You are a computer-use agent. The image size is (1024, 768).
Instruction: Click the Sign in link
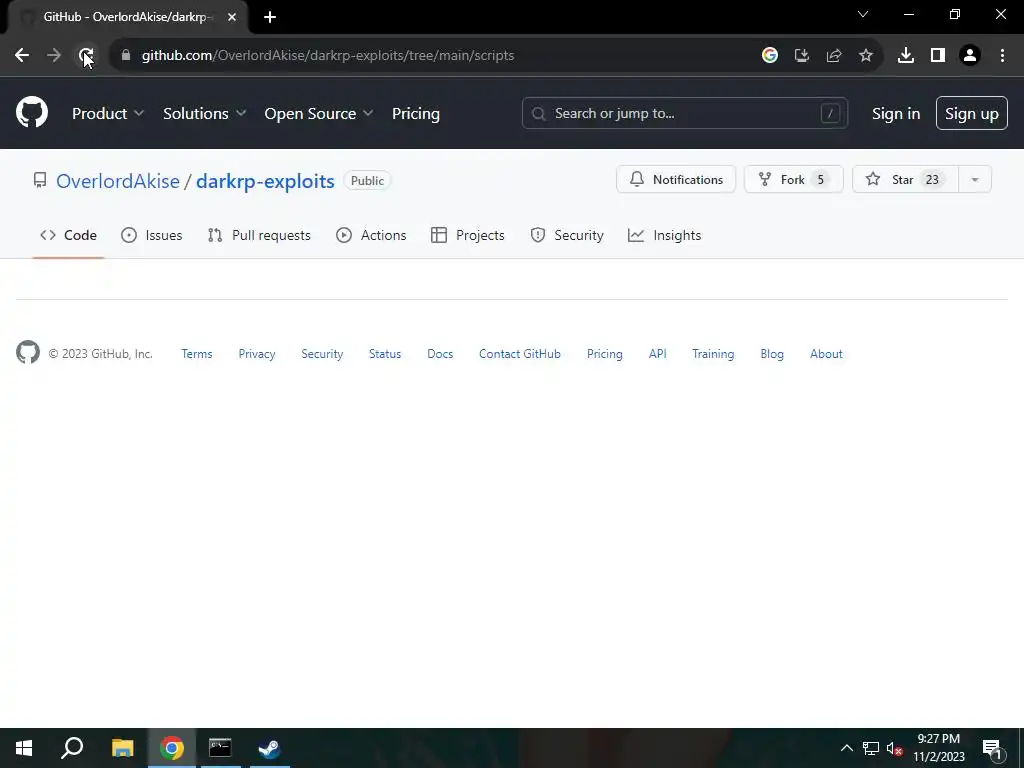(896, 114)
